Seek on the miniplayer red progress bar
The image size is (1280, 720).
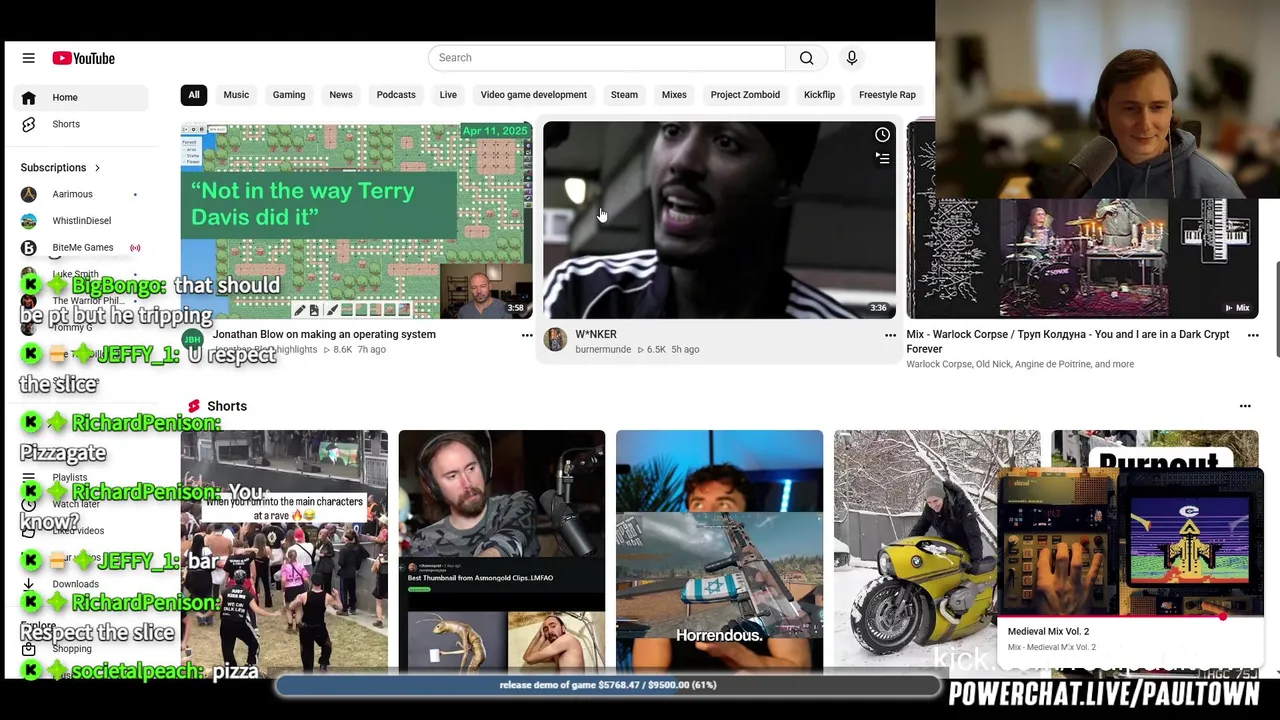(1131, 617)
